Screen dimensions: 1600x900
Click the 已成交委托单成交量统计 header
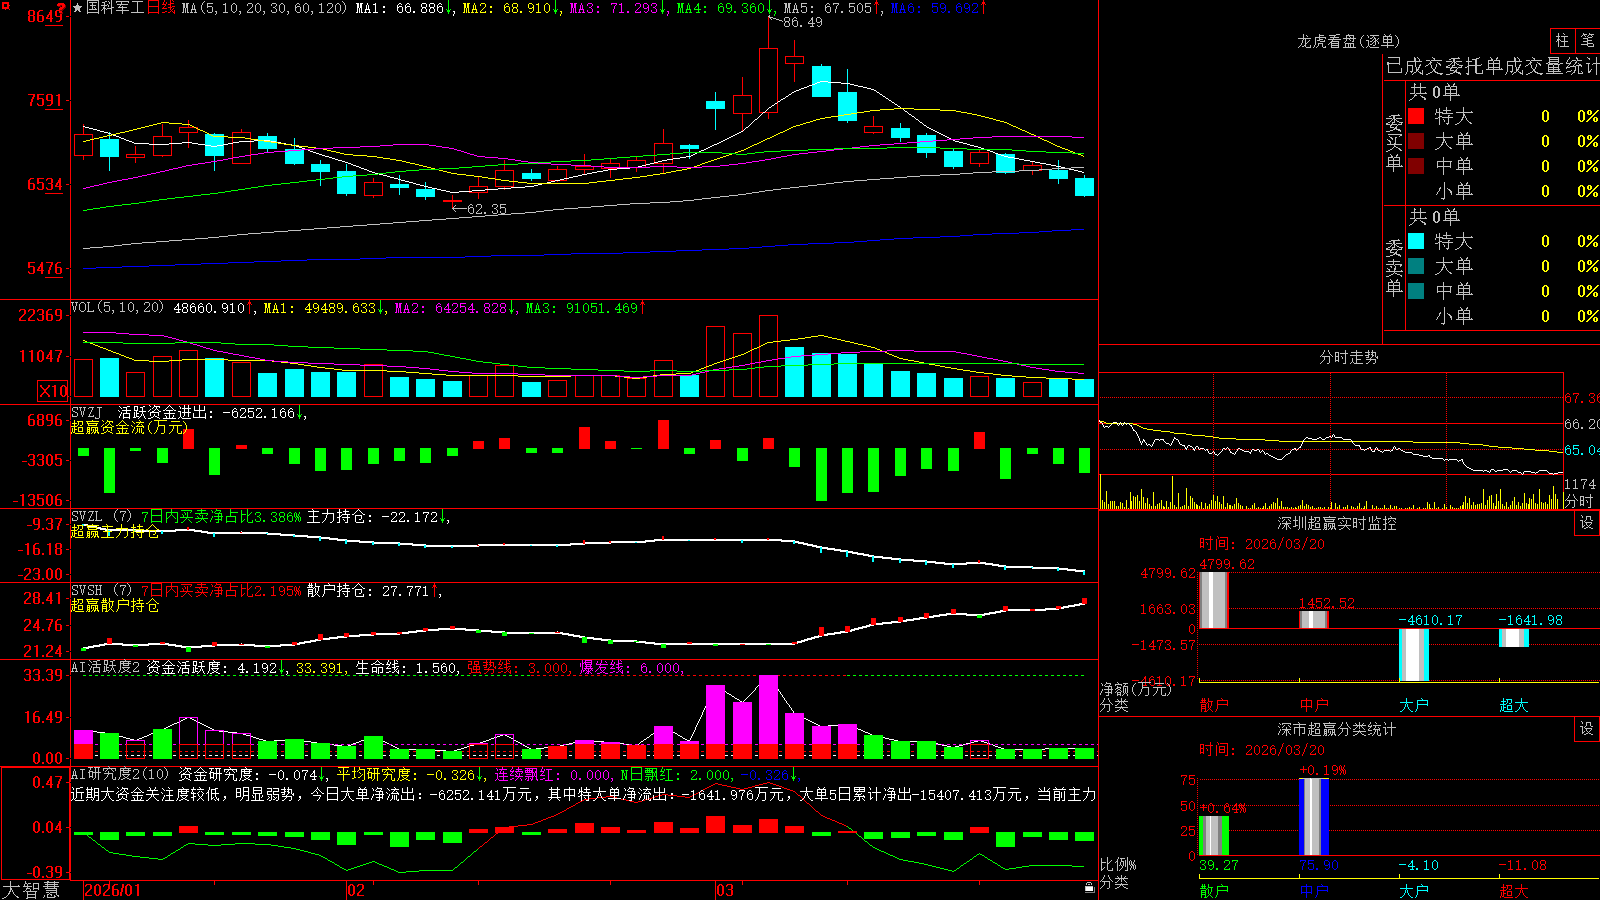click(1492, 66)
